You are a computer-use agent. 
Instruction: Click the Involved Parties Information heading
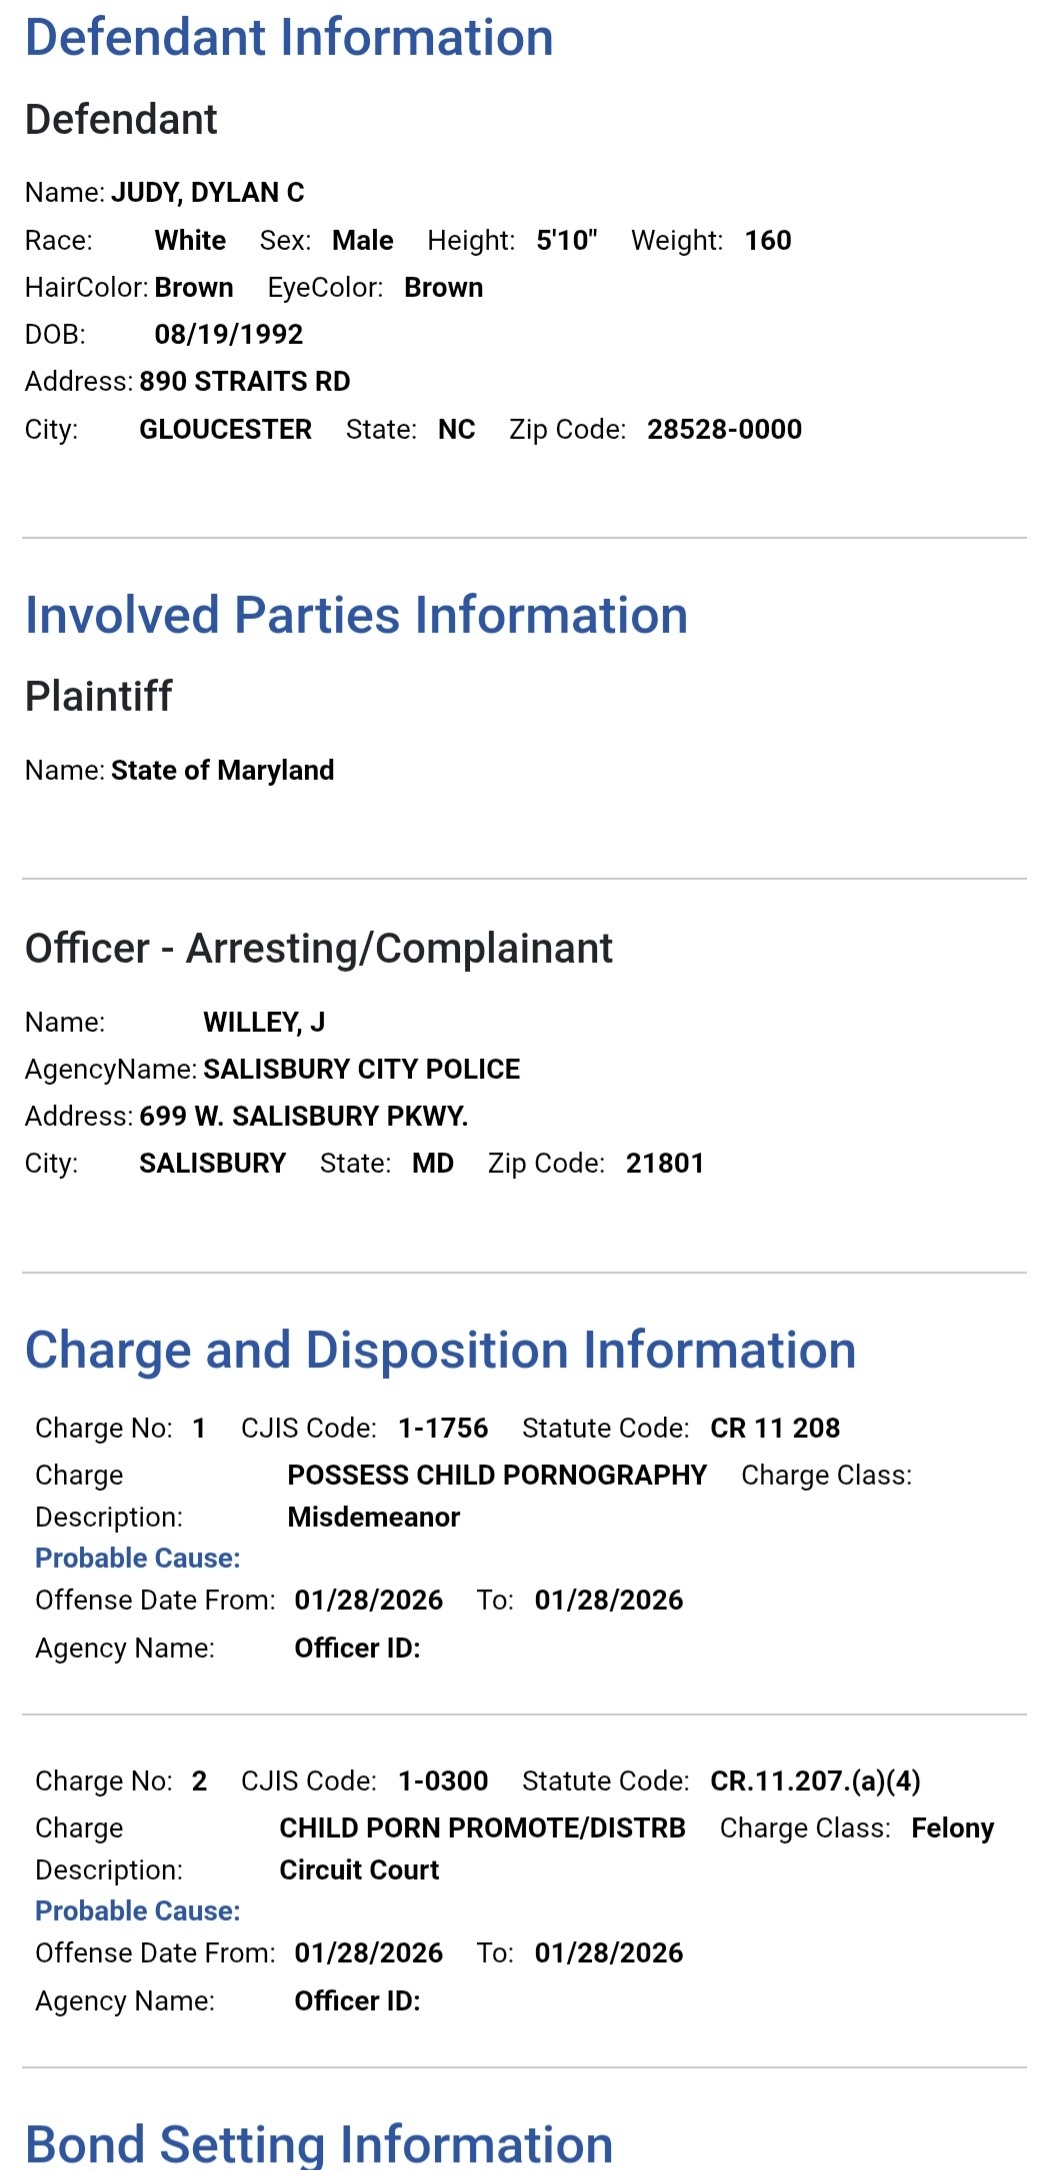(x=356, y=615)
